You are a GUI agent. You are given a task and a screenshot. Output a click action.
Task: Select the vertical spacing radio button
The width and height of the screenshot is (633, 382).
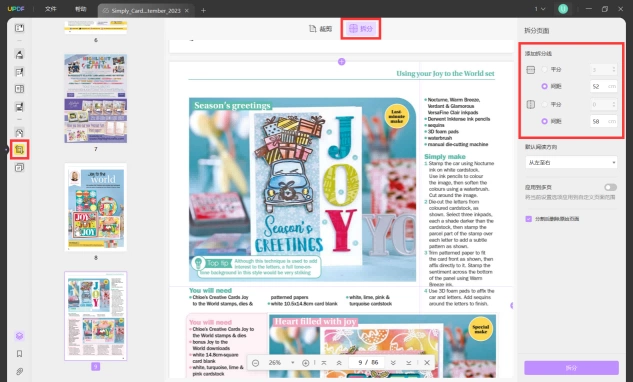(544, 121)
